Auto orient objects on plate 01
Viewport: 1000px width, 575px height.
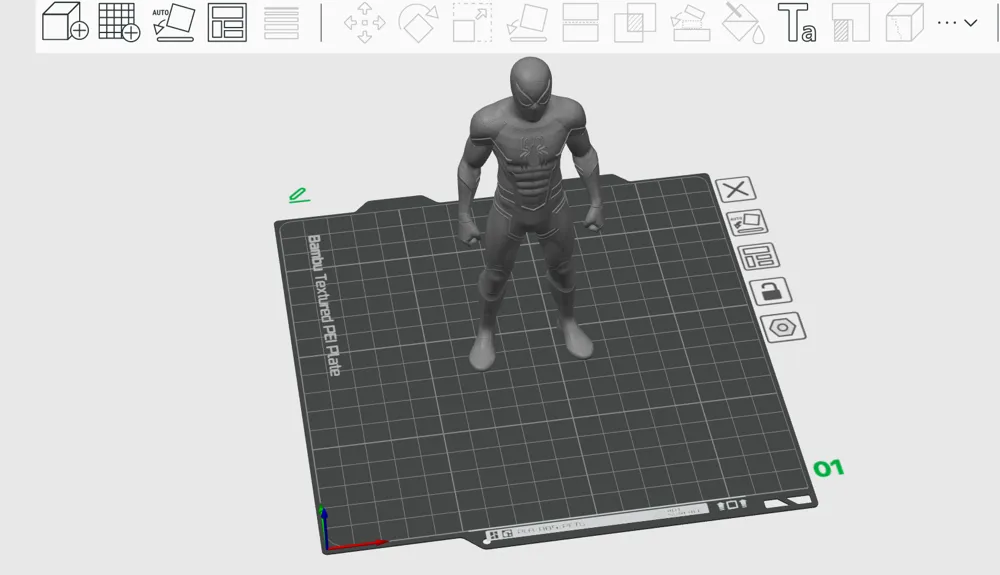coord(747,222)
